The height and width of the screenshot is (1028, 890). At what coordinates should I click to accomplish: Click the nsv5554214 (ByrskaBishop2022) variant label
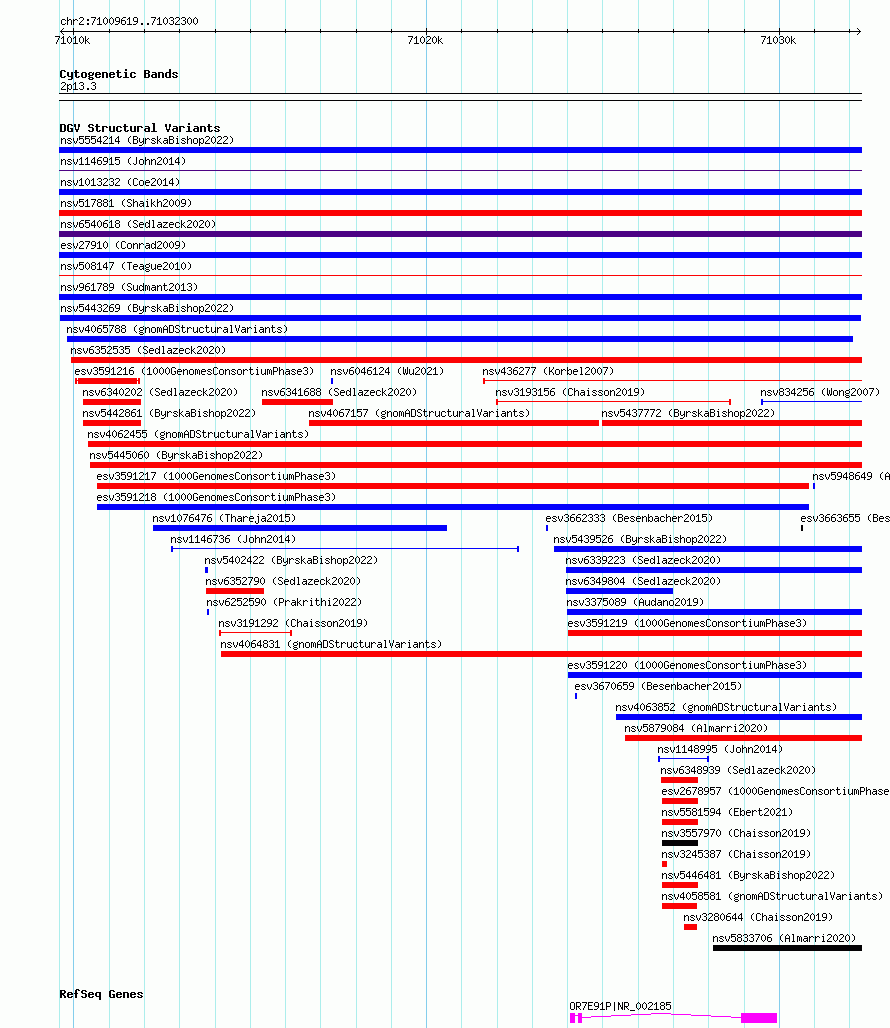pyautogui.click(x=147, y=140)
